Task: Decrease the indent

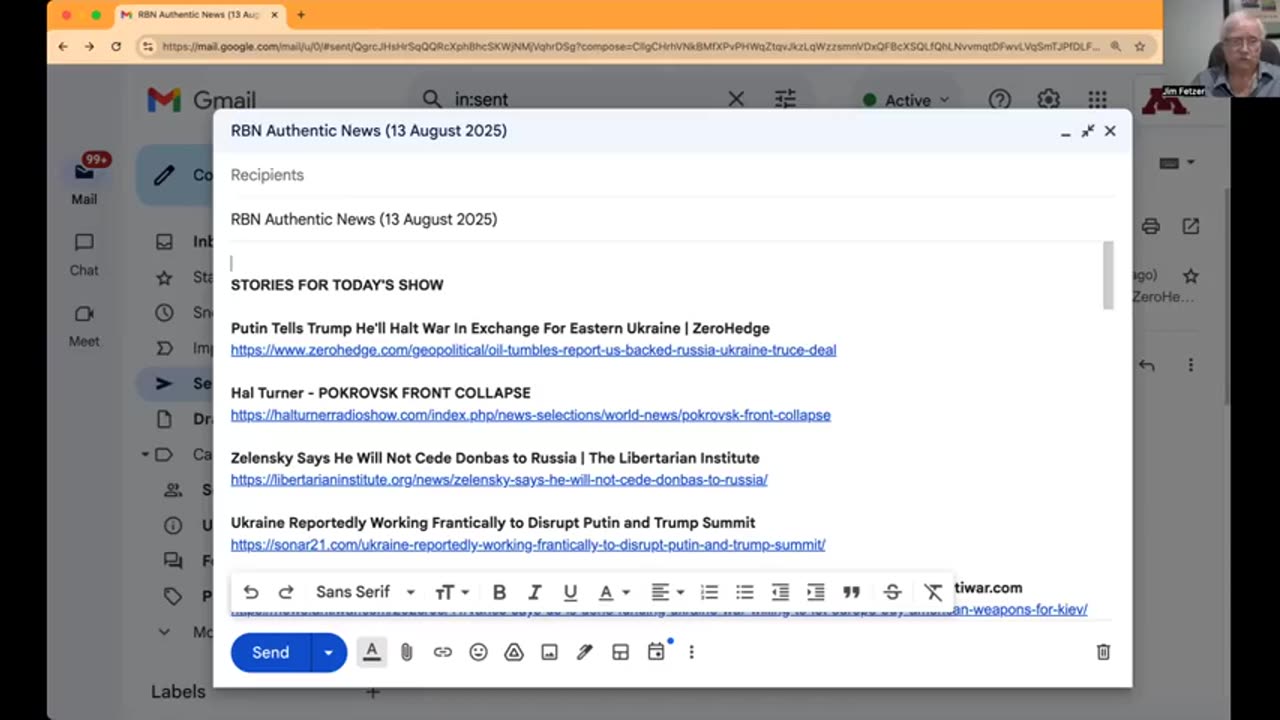Action: (x=780, y=592)
